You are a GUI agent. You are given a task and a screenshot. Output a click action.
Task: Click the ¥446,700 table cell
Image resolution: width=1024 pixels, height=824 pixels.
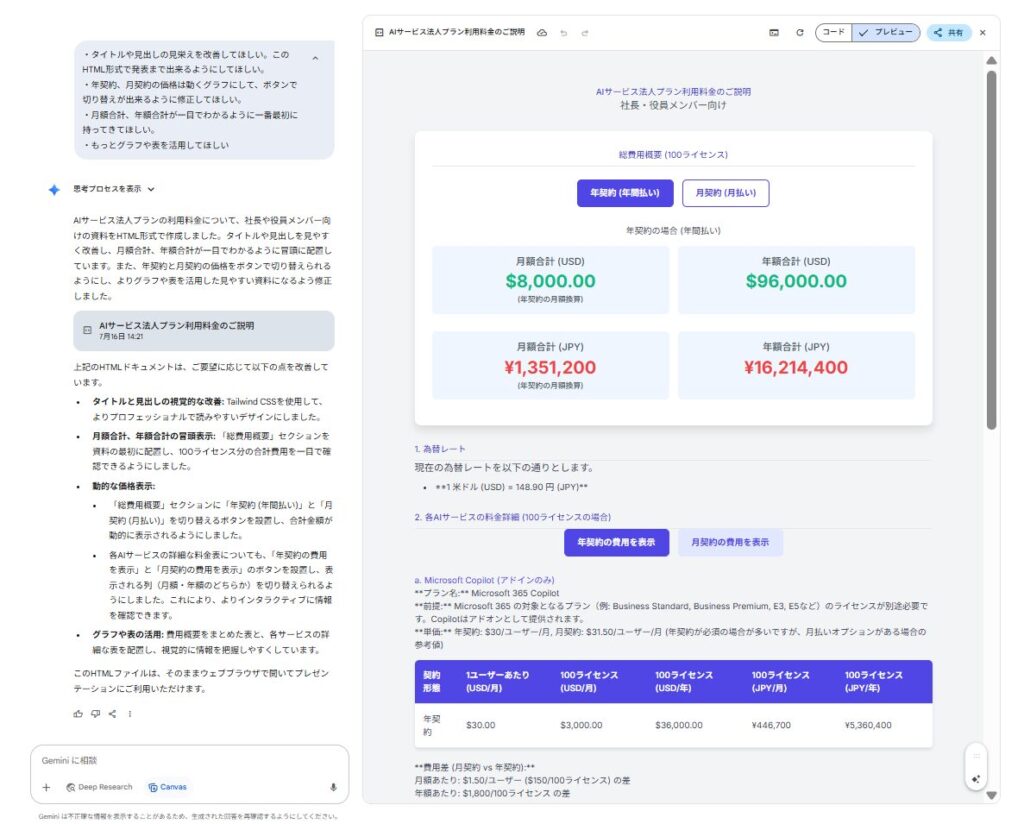tap(771, 725)
